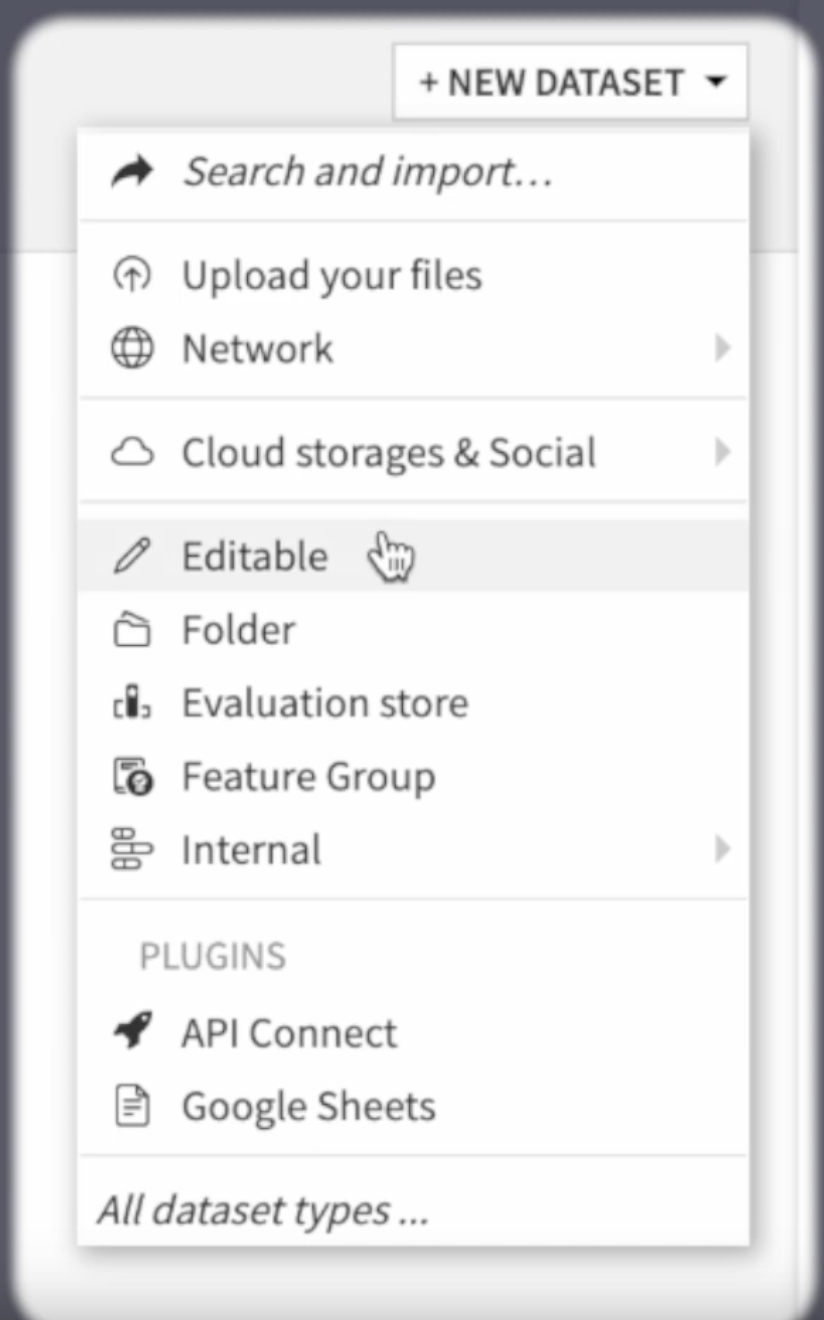Expand the Cloud storages & Social submenu
824x1320 pixels.
(x=724, y=452)
